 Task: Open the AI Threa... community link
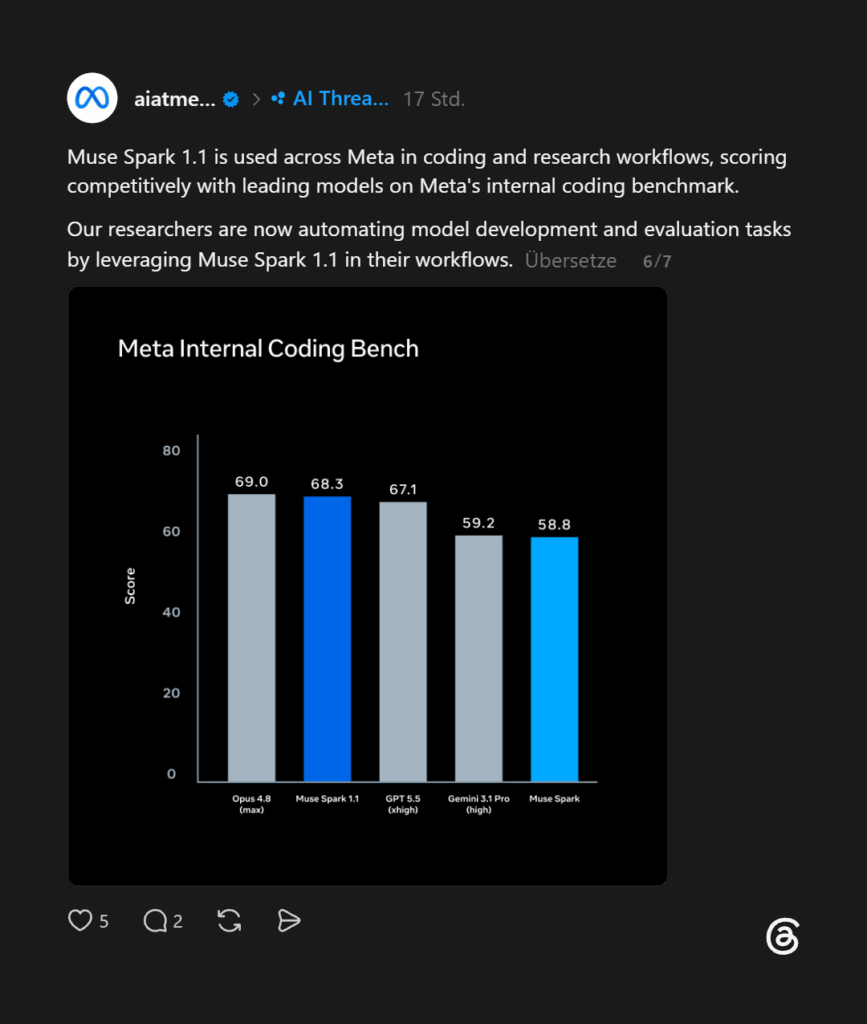[x=340, y=99]
